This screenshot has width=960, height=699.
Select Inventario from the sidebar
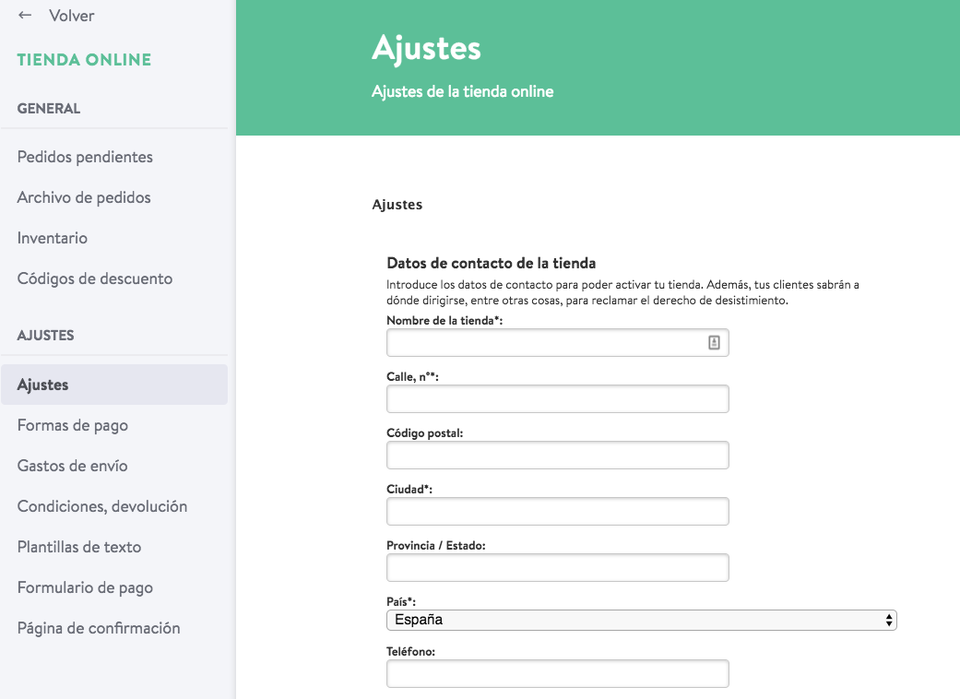52,237
